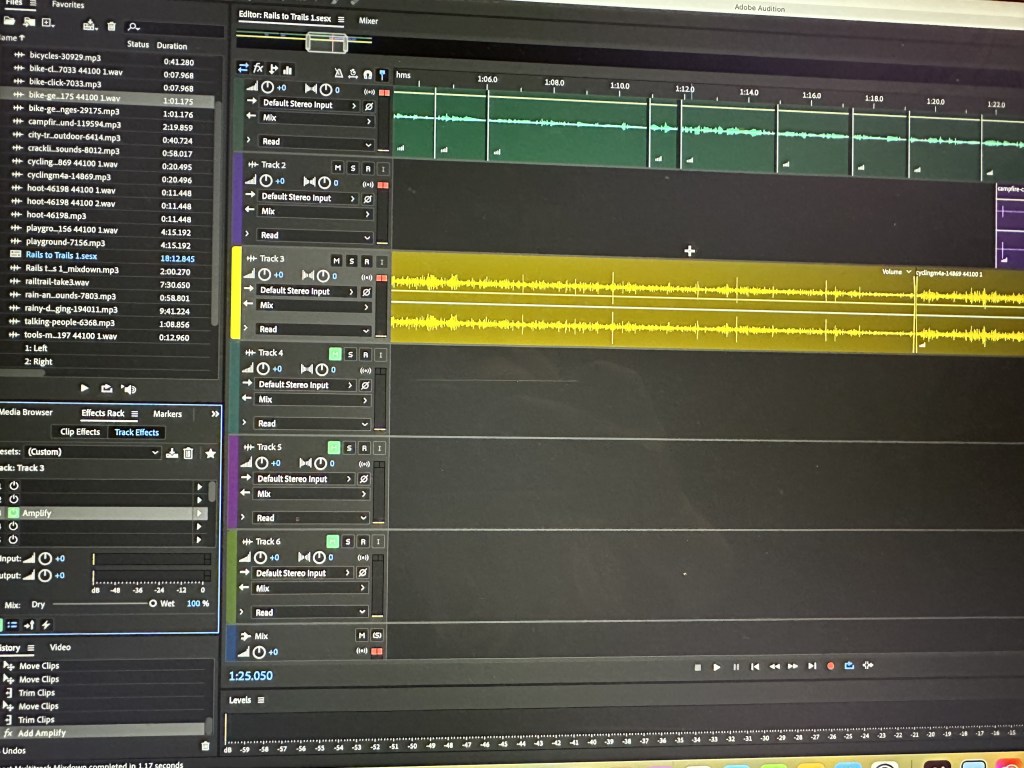Viewport: 1024px width, 768px height.
Task: Click the snapping magnet icon above the tracks
Action: click(x=367, y=74)
